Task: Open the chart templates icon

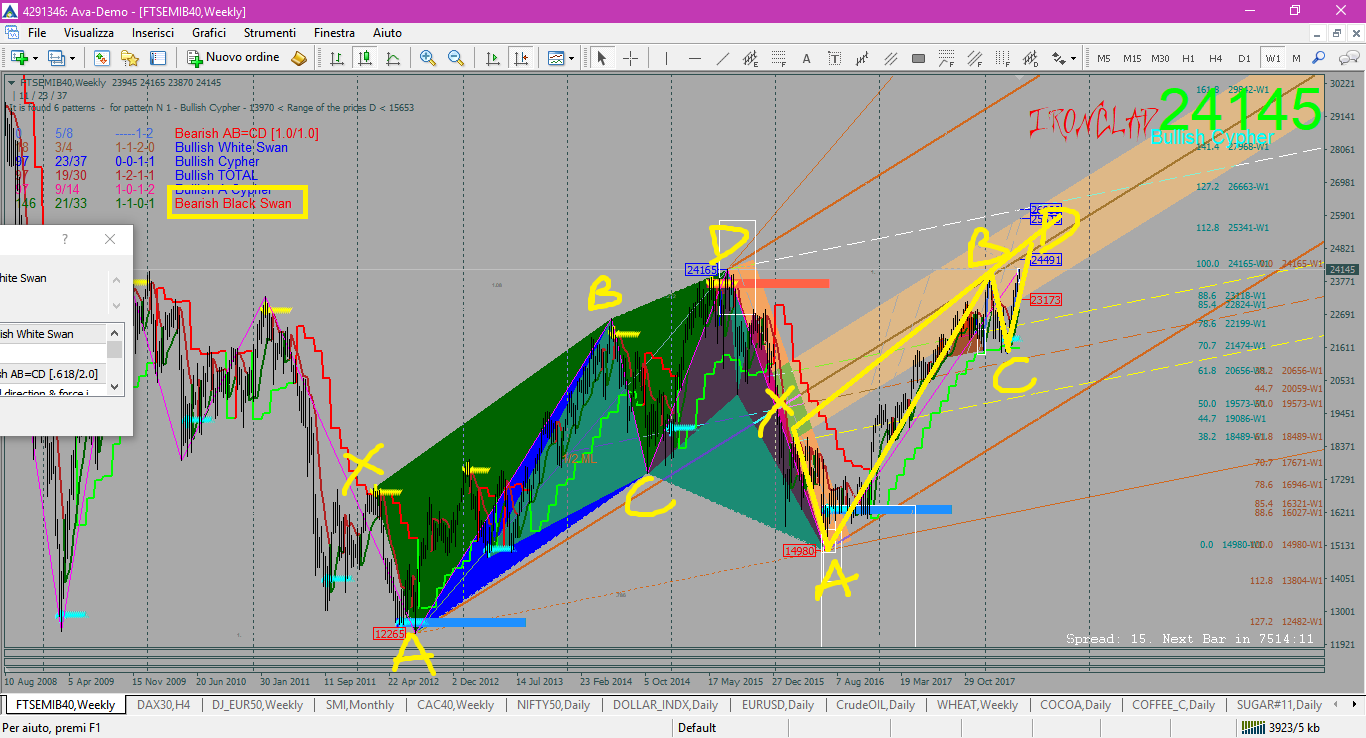Action: pos(556,58)
